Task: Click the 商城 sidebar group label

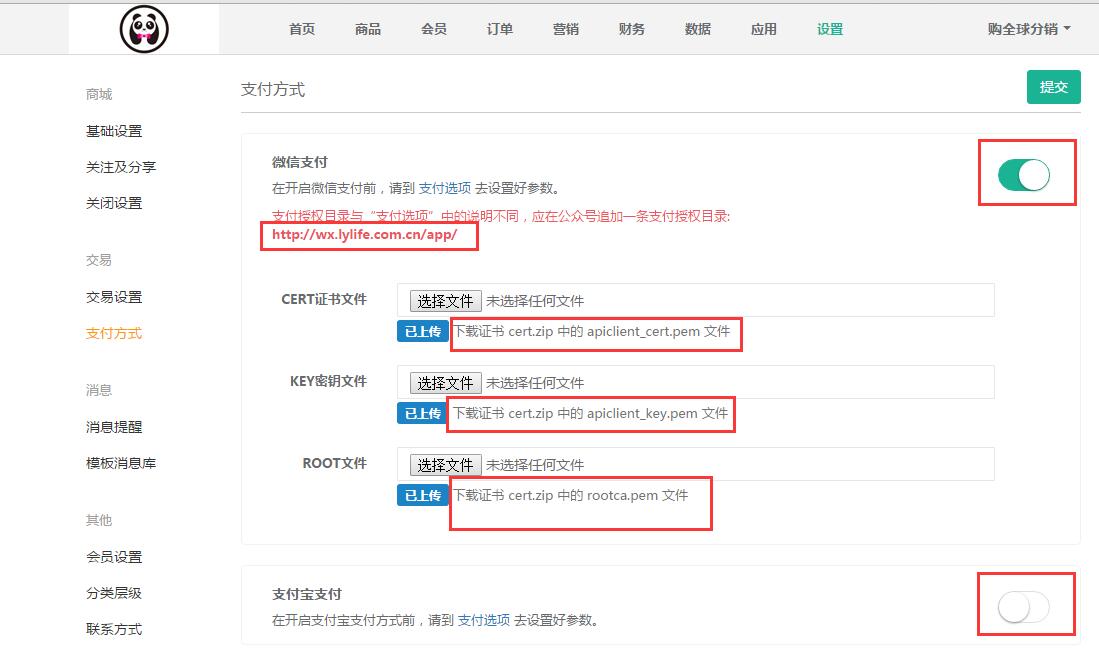Action: point(99,94)
